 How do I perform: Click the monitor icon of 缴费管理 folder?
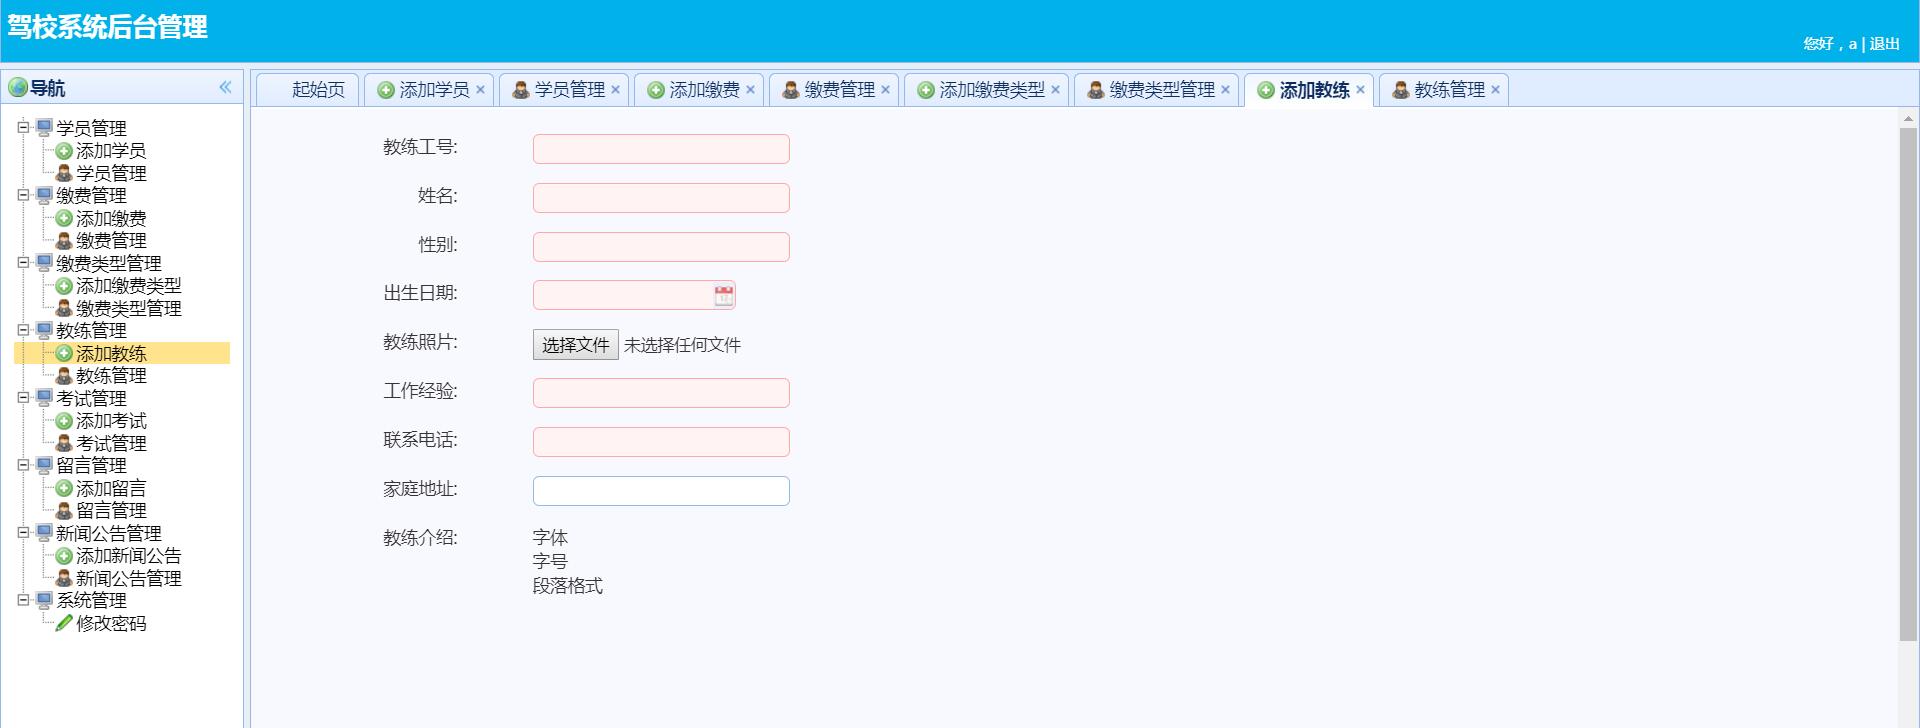point(44,196)
